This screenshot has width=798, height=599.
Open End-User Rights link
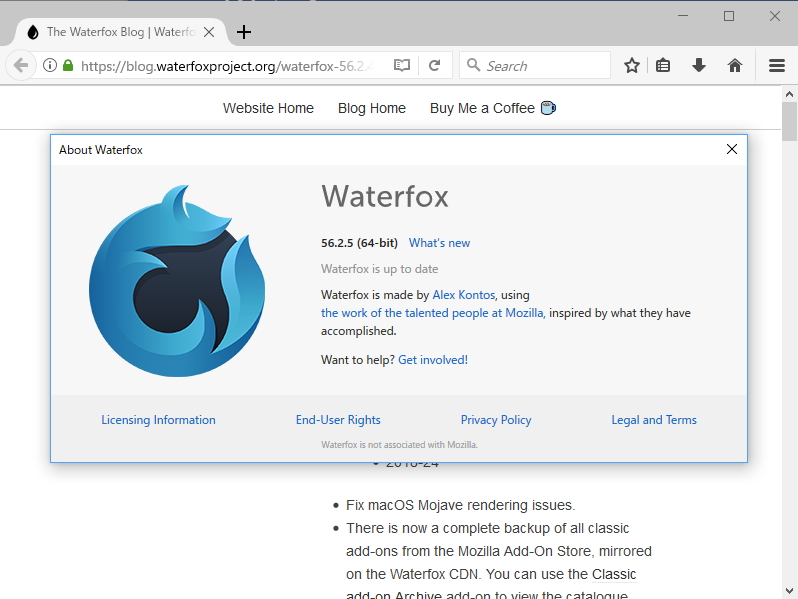tap(338, 420)
